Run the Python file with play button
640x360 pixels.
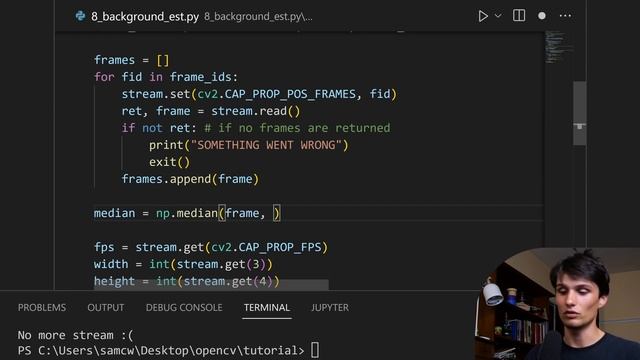pos(483,16)
